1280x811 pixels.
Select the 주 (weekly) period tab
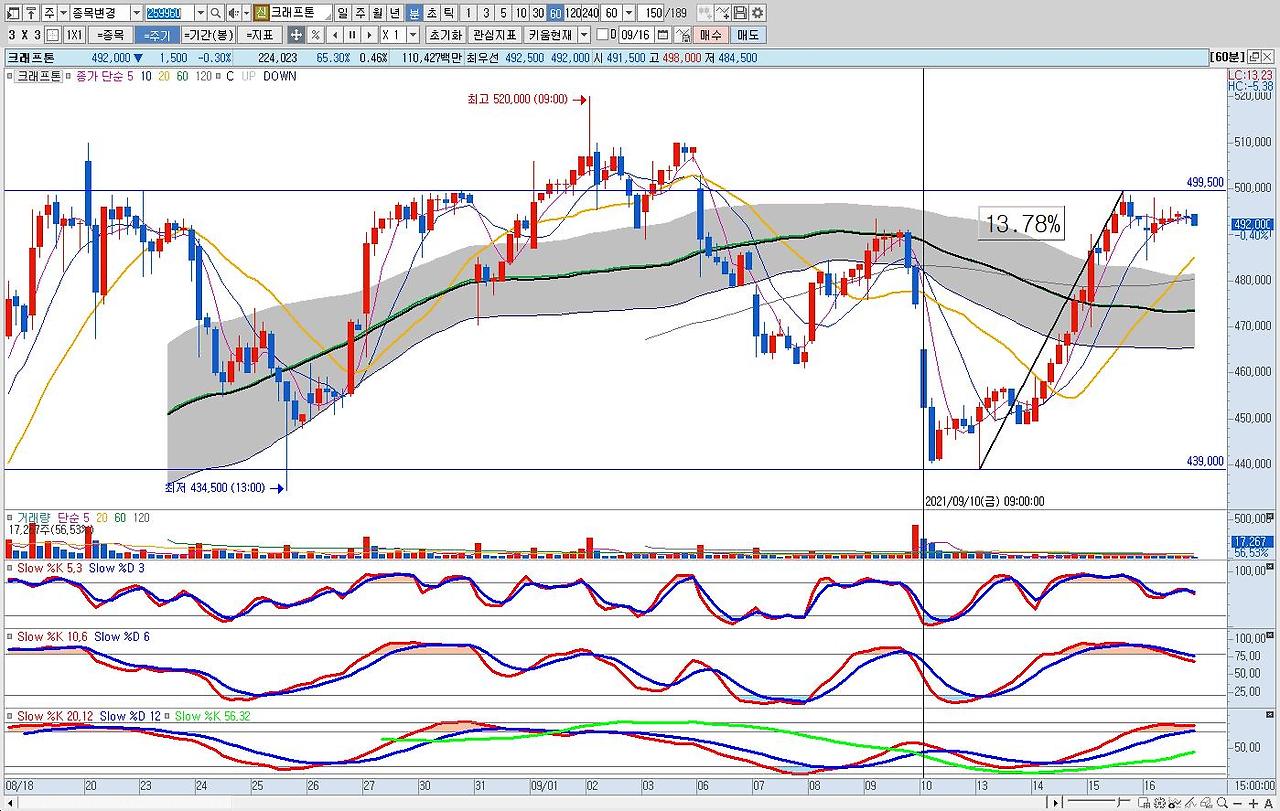pyautogui.click(x=360, y=13)
